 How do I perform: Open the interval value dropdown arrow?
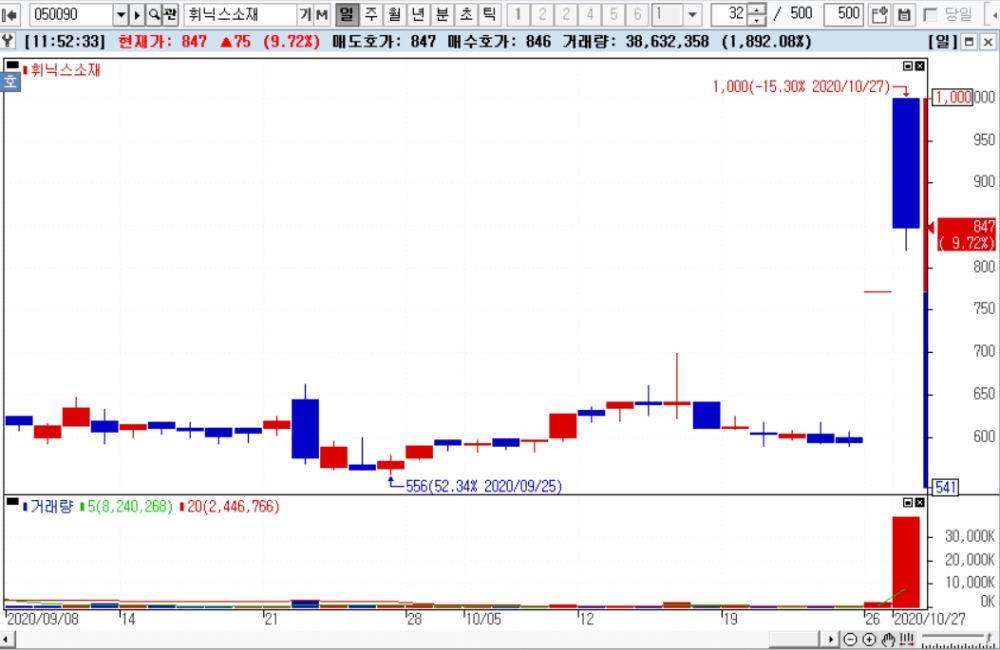point(693,14)
